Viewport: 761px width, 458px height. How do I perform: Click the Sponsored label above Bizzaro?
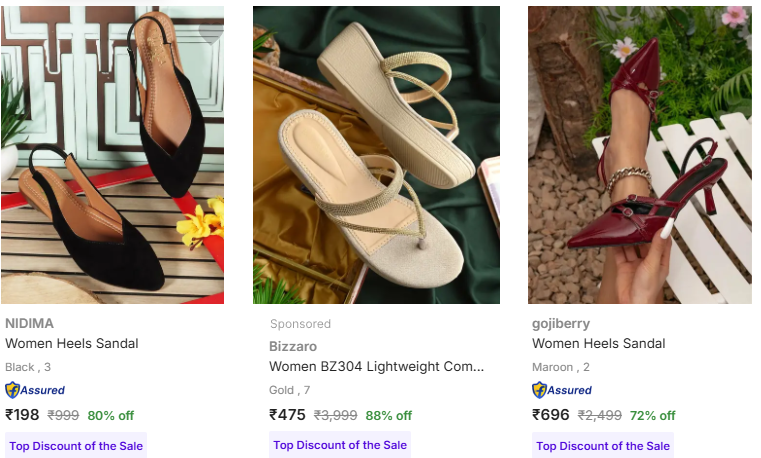coord(300,324)
